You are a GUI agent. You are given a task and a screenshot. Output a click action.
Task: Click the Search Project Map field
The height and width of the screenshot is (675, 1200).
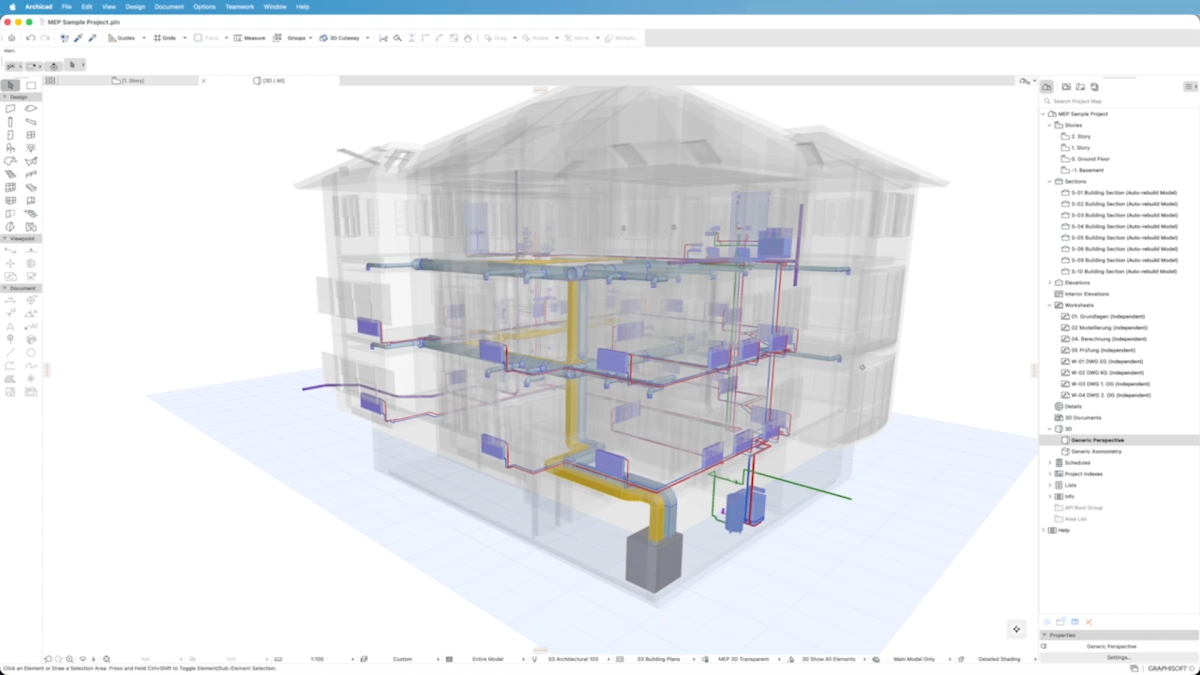1118,101
